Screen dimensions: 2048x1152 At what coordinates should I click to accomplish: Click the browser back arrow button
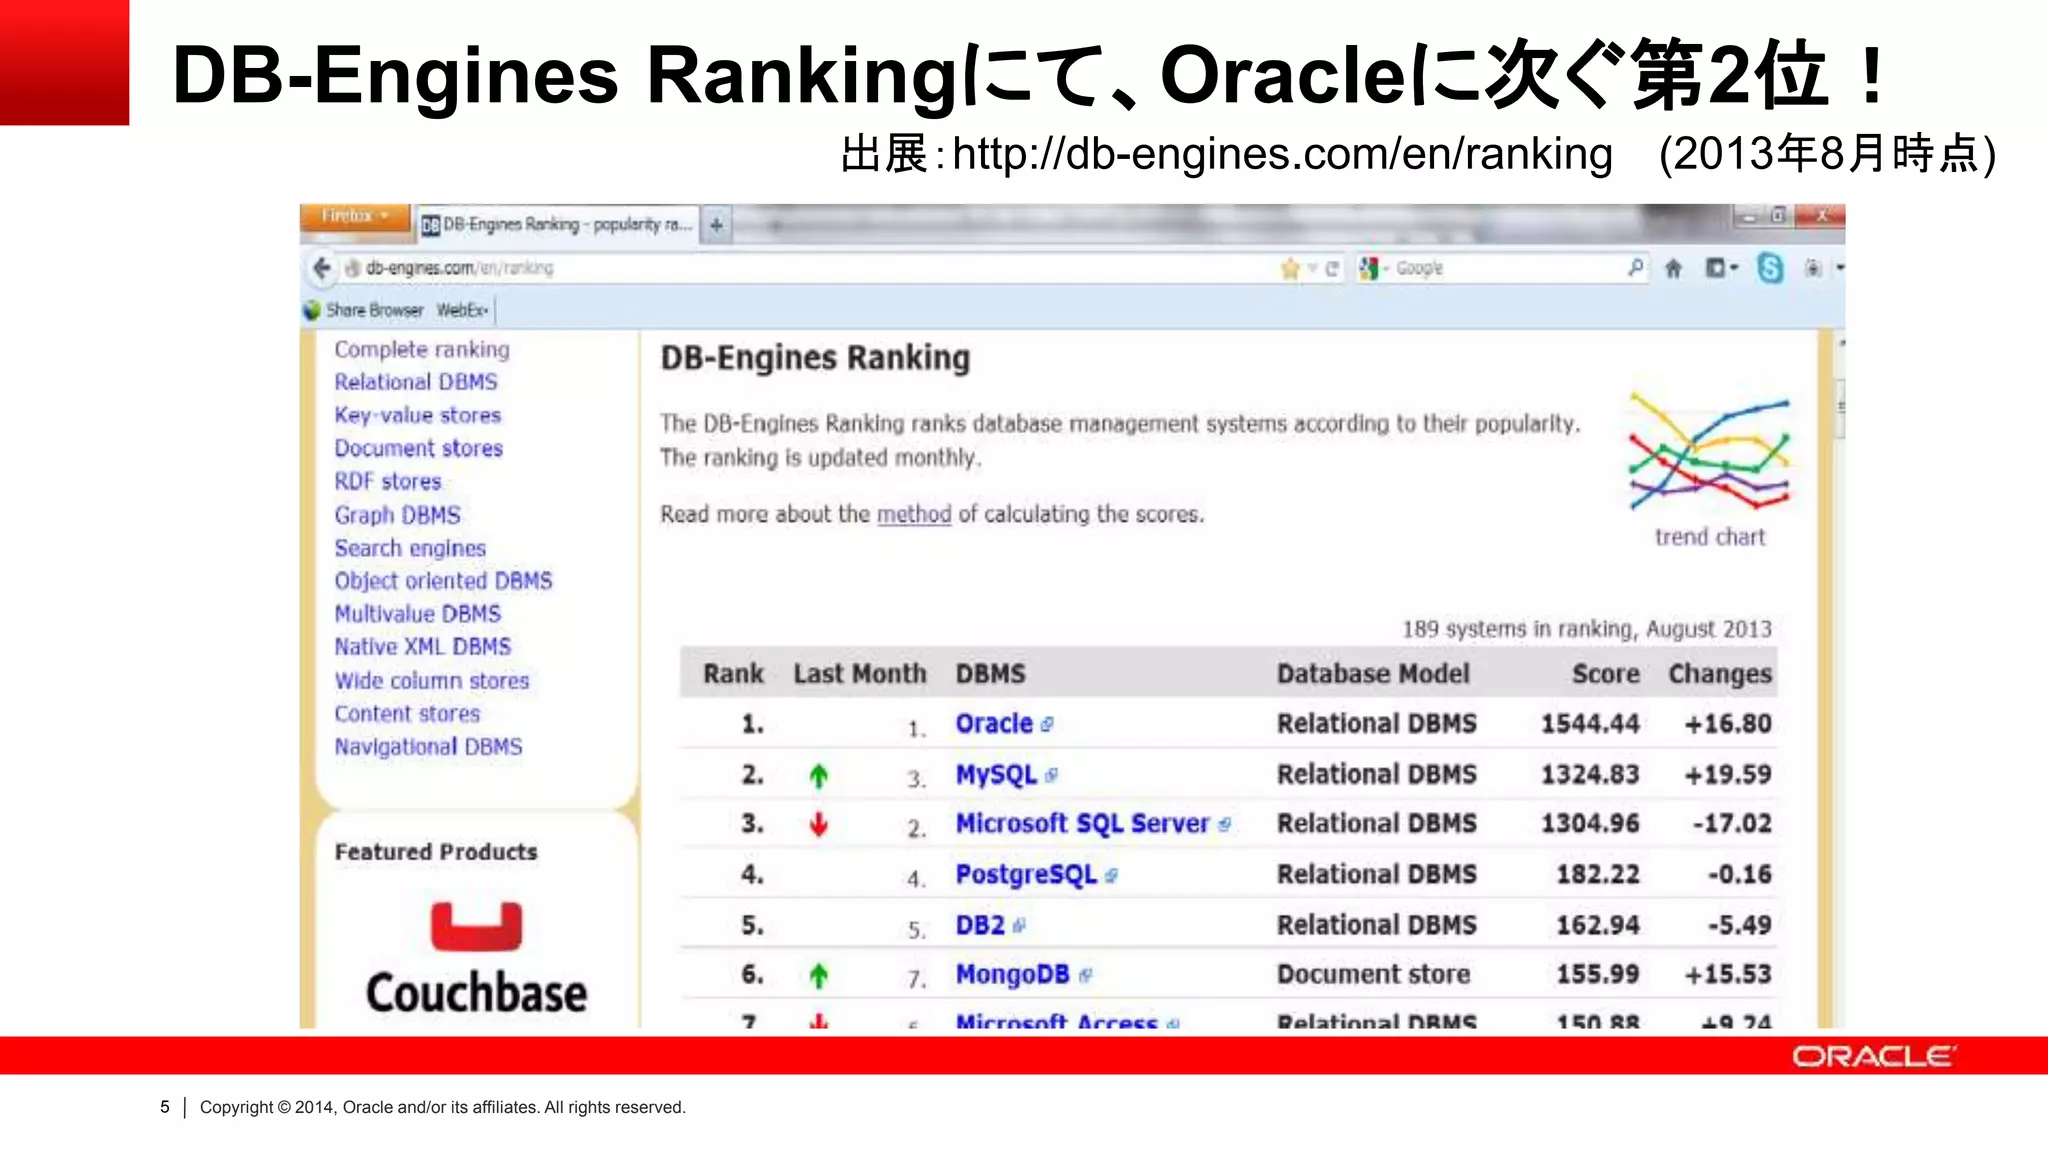click(x=321, y=268)
